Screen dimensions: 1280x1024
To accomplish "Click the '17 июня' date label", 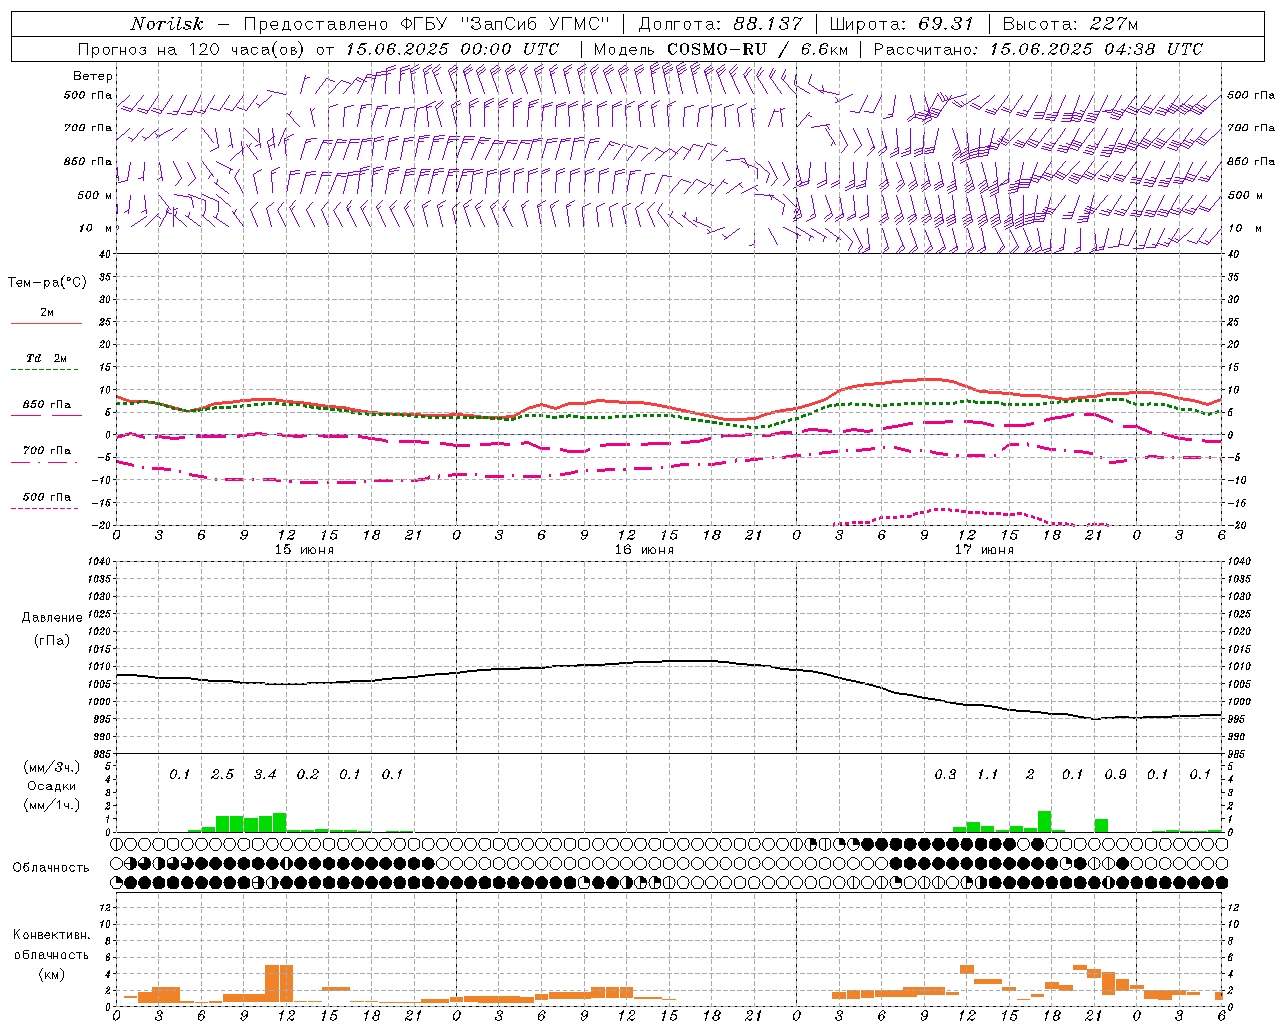I will click(x=984, y=550).
